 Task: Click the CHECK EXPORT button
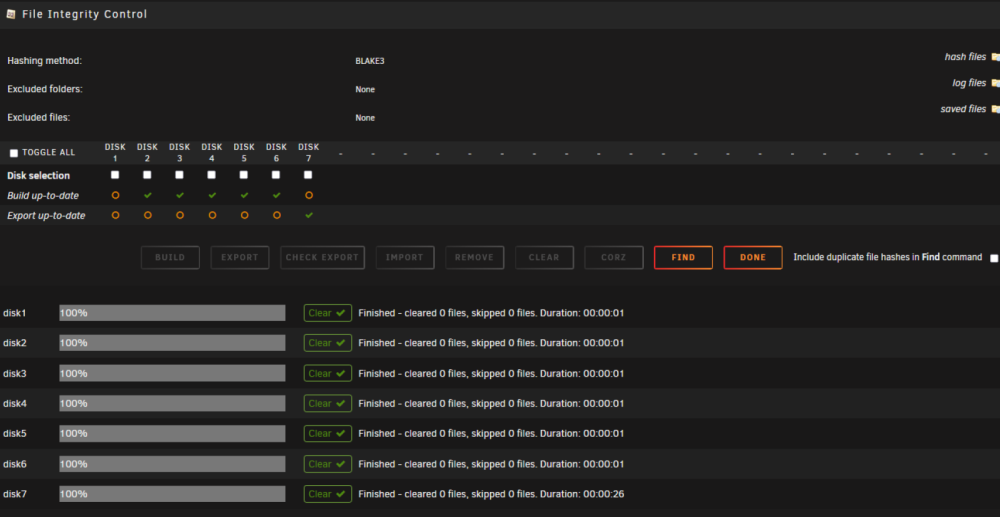(322, 258)
